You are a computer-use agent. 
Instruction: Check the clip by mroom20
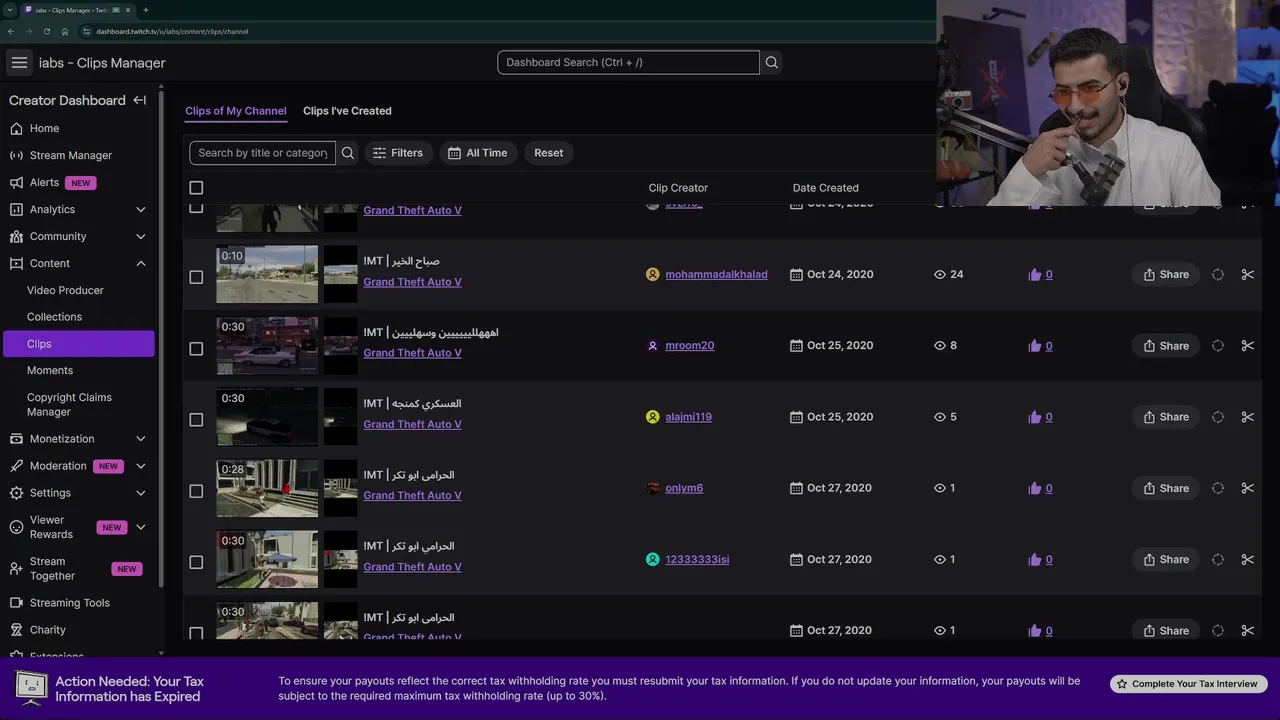coord(196,348)
